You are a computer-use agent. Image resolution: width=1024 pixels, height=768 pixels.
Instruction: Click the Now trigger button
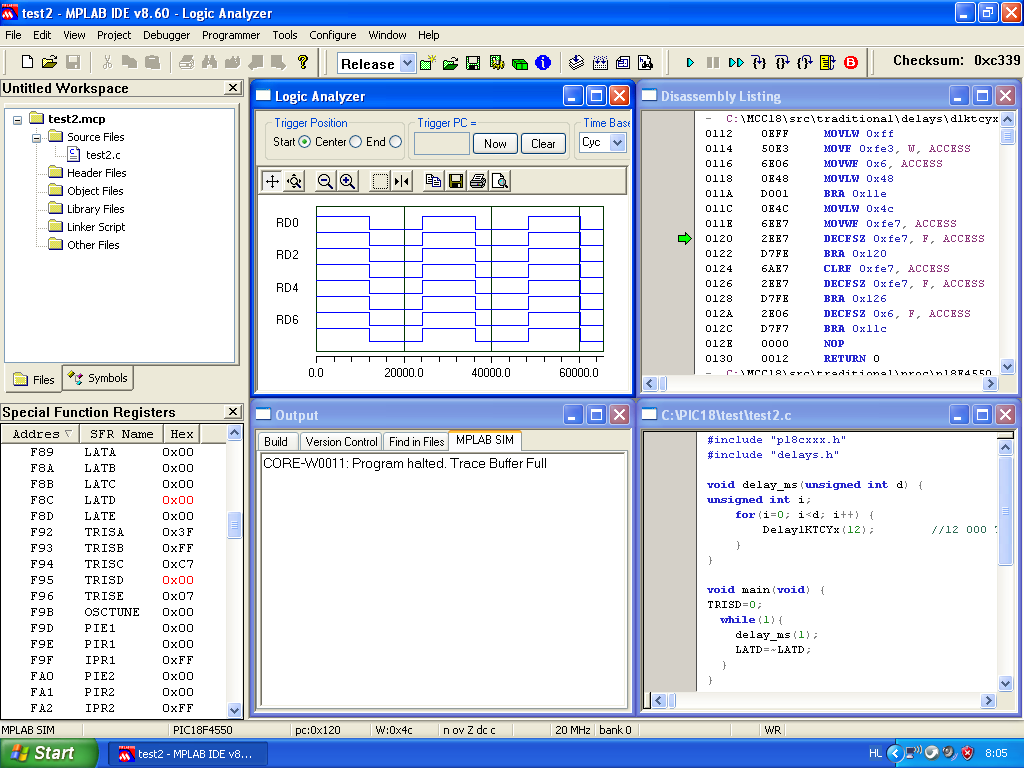495,143
